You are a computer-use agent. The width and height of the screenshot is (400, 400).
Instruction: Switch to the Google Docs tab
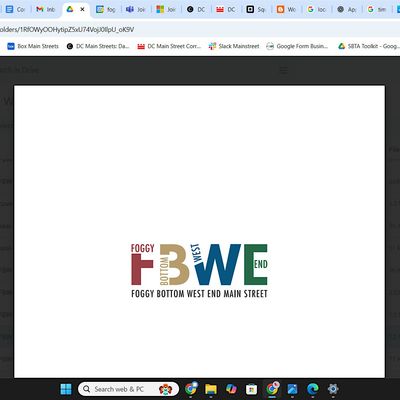(x=16, y=9)
